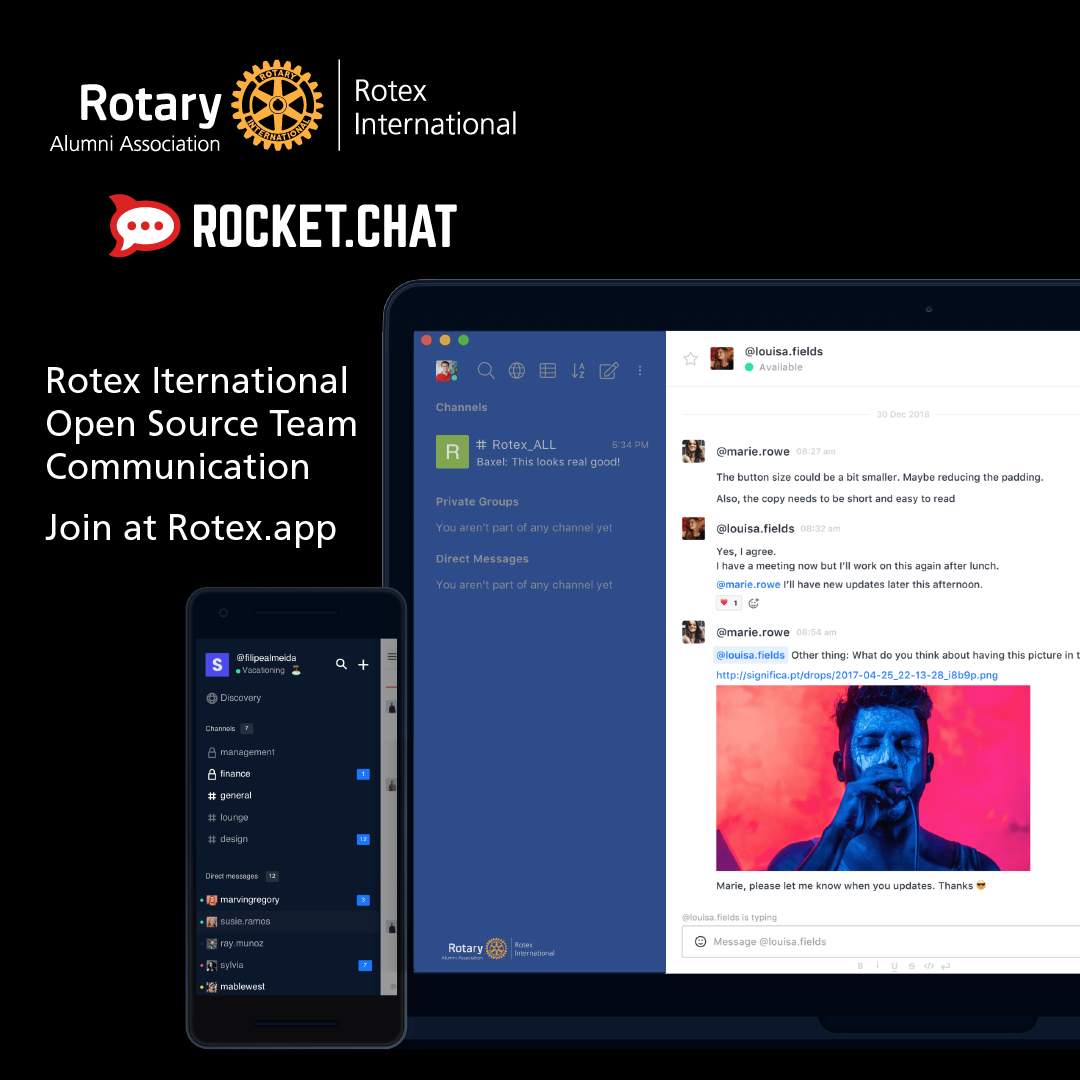Click the phone hamburger menu icon
The height and width of the screenshot is (1080, 1080).
coord(392,656)
